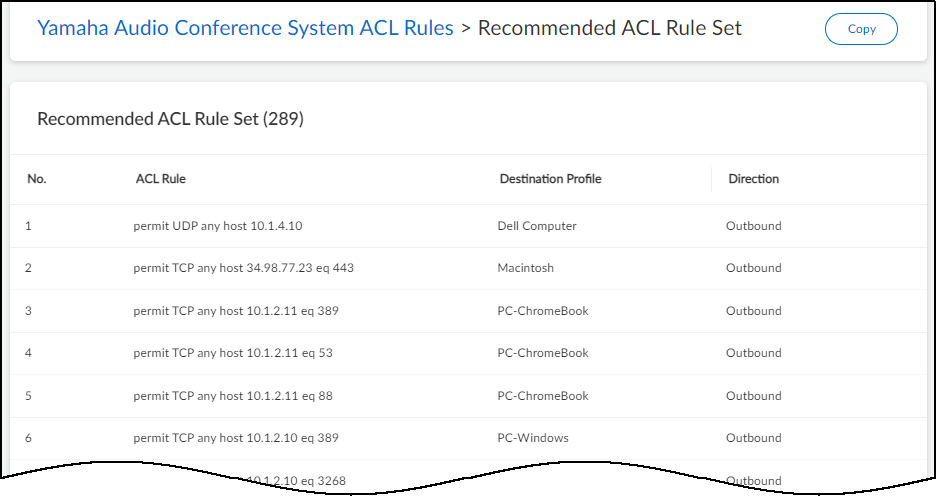Click the No. column header

[x=37, y=179]
